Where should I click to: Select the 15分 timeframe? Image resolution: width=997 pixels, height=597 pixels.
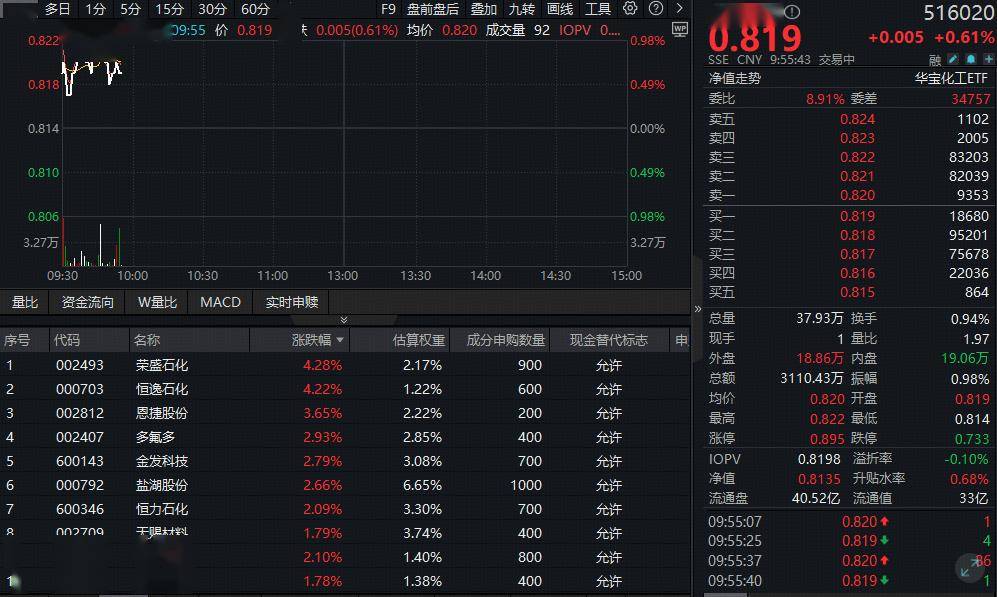coord(169,9)
